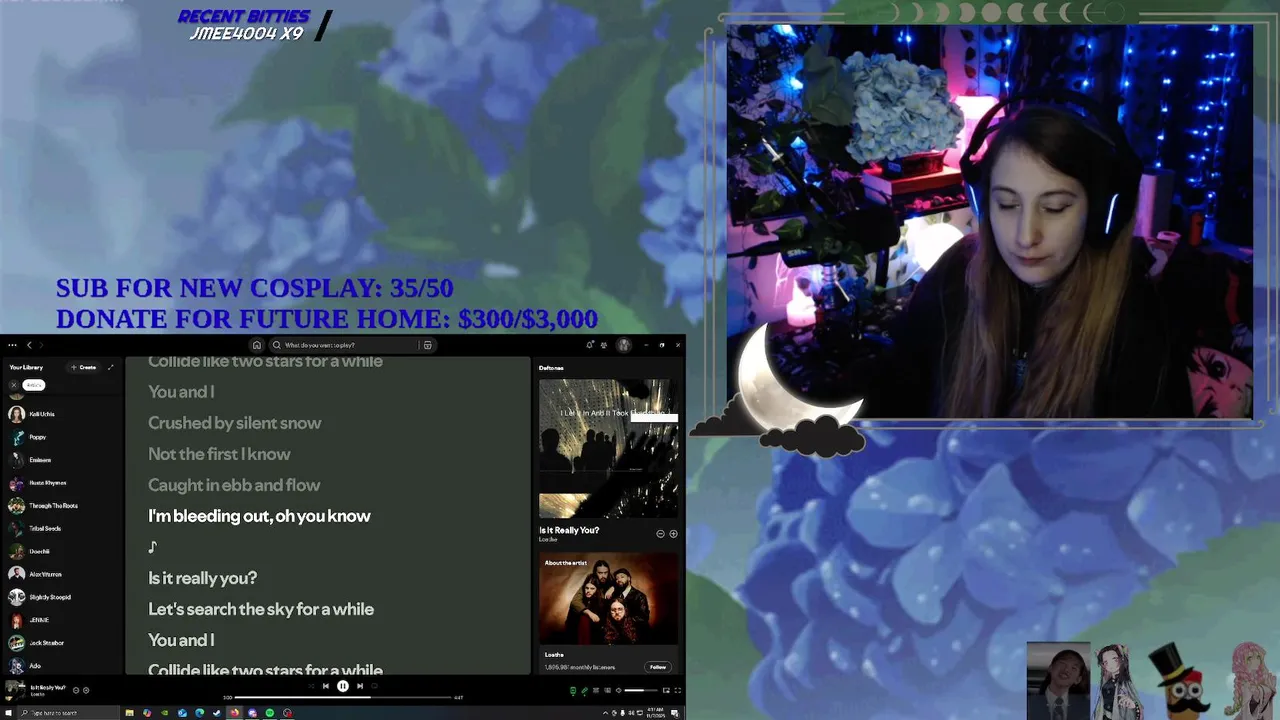Open Through The Roots in library
Viewport: 1280px width, 720px height.
[61, 506]
